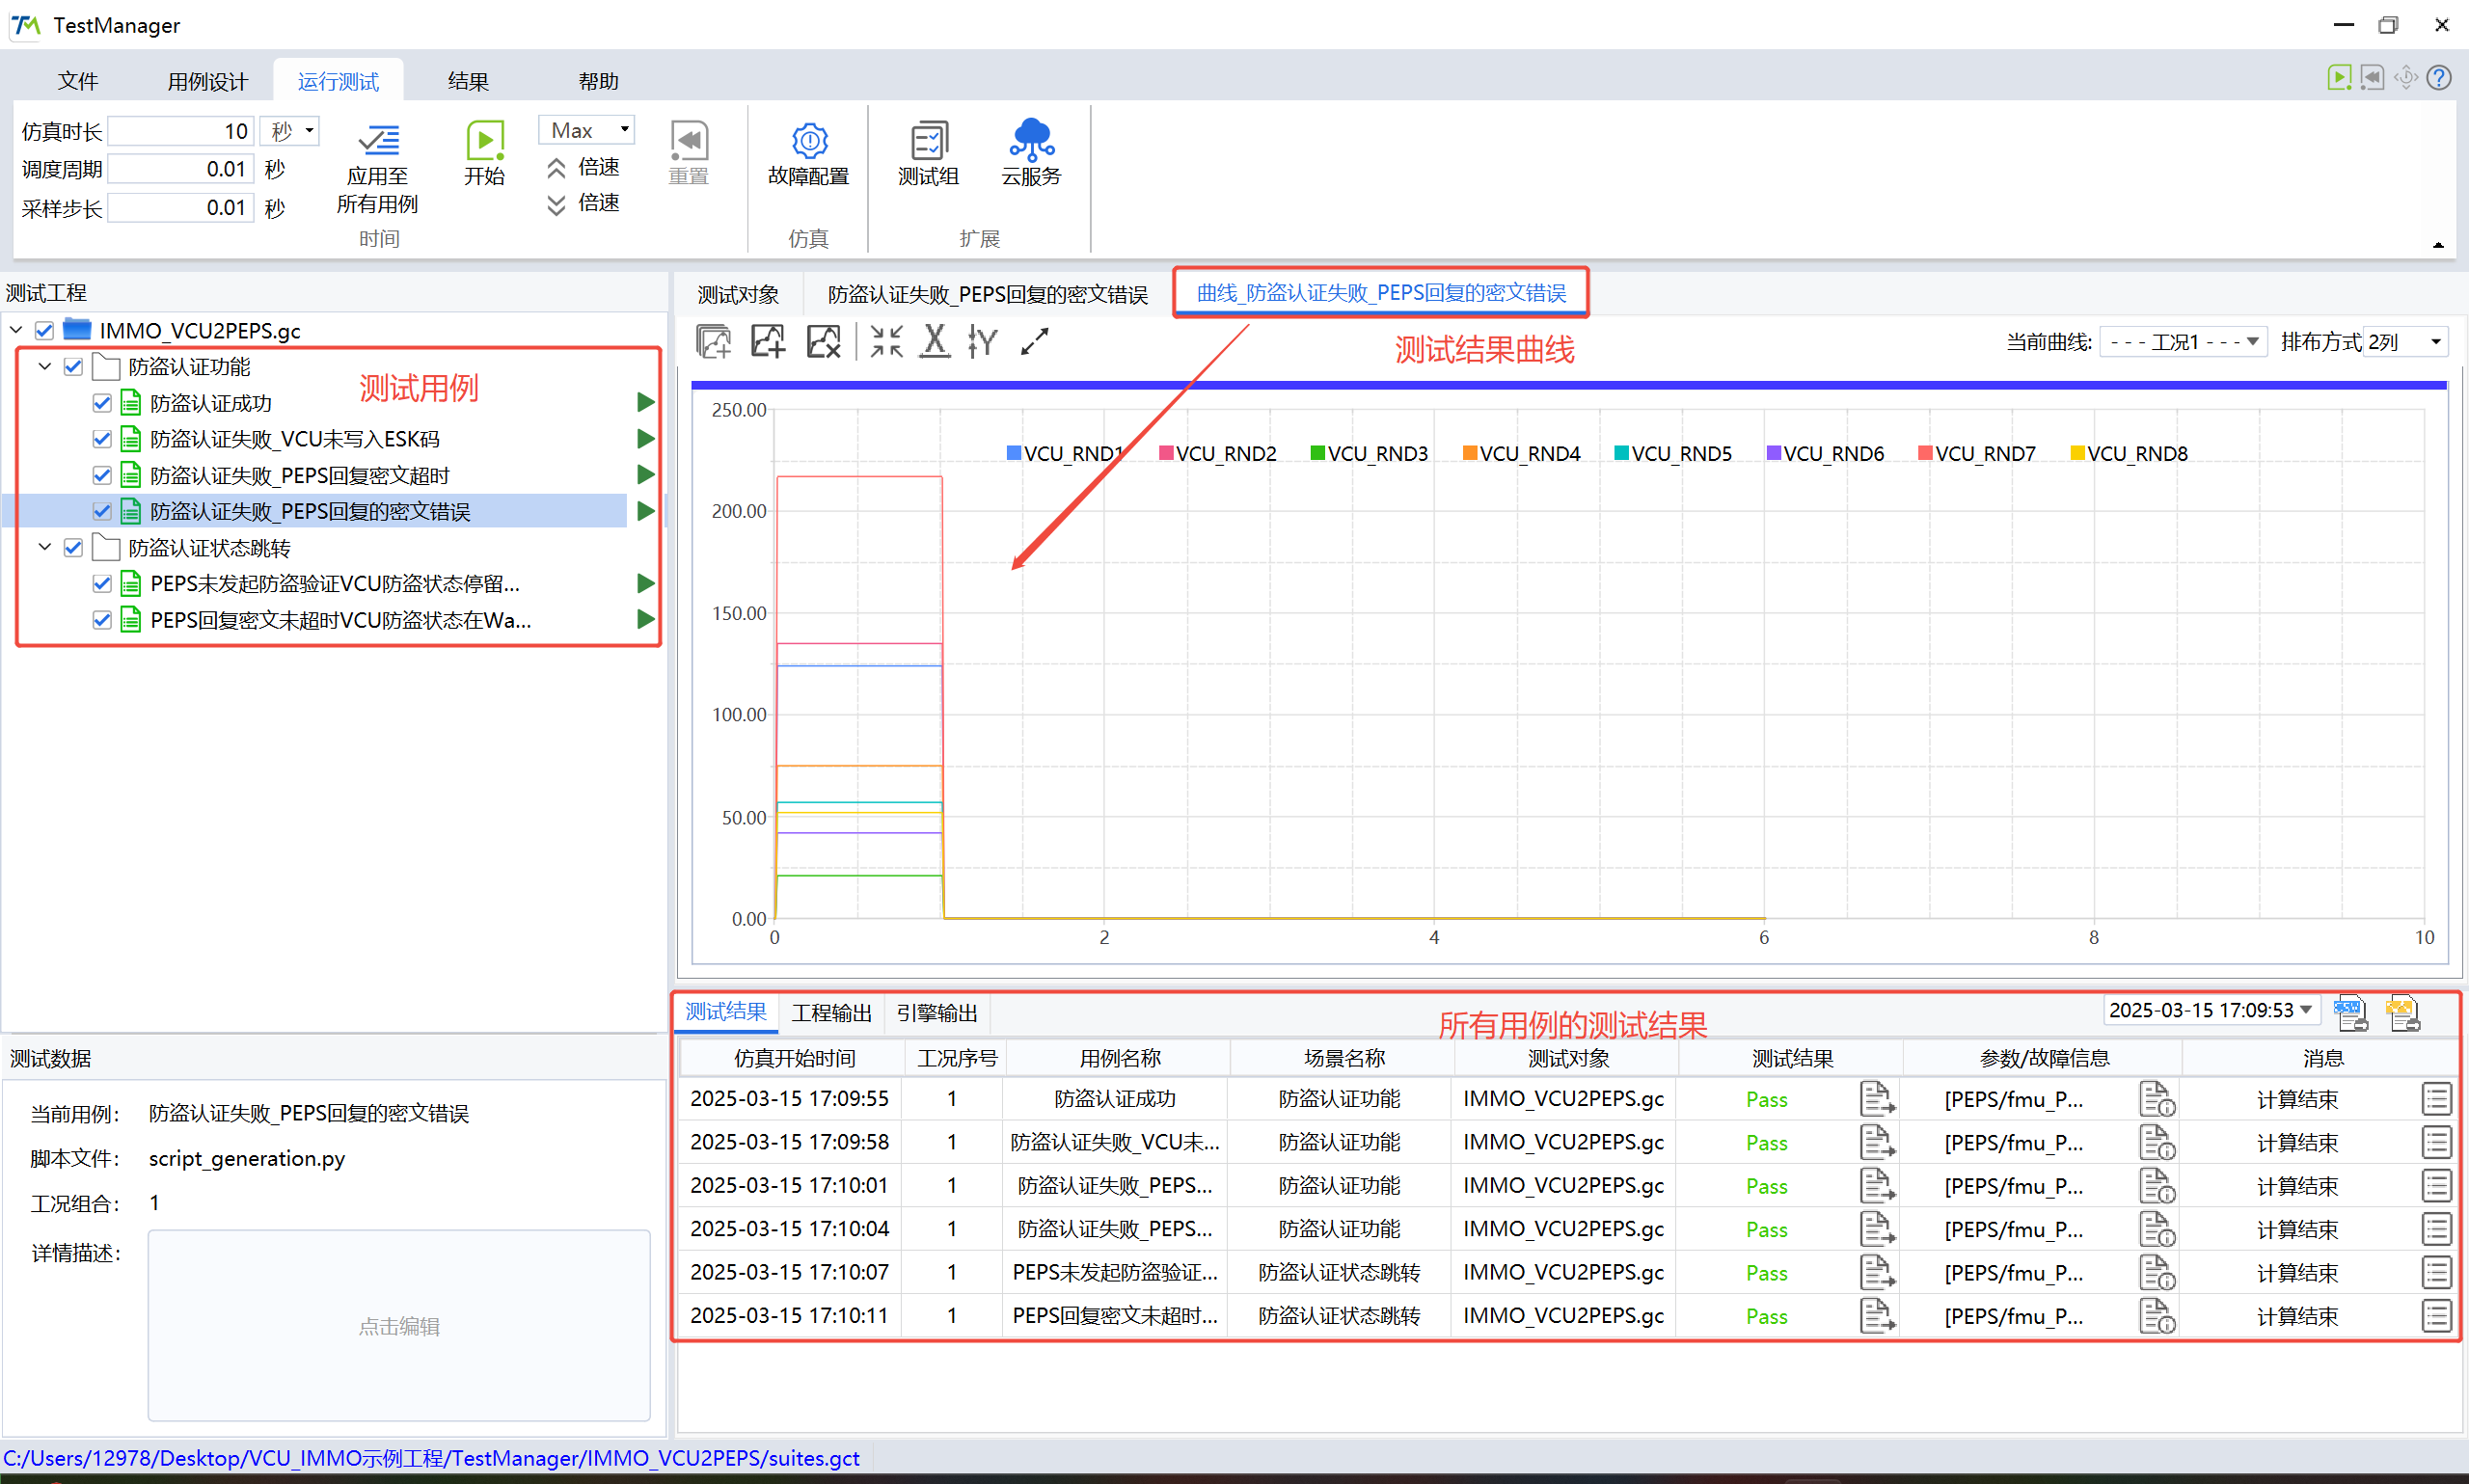Click the 重置 reset icon
2469x1484 pixels.
(x=688, y=141)
